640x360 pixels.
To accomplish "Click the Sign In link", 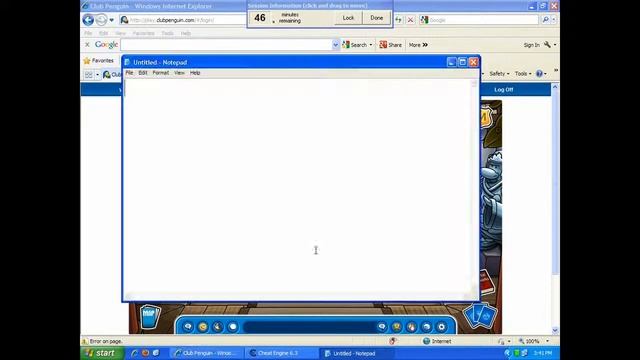I will click(531, 45).
